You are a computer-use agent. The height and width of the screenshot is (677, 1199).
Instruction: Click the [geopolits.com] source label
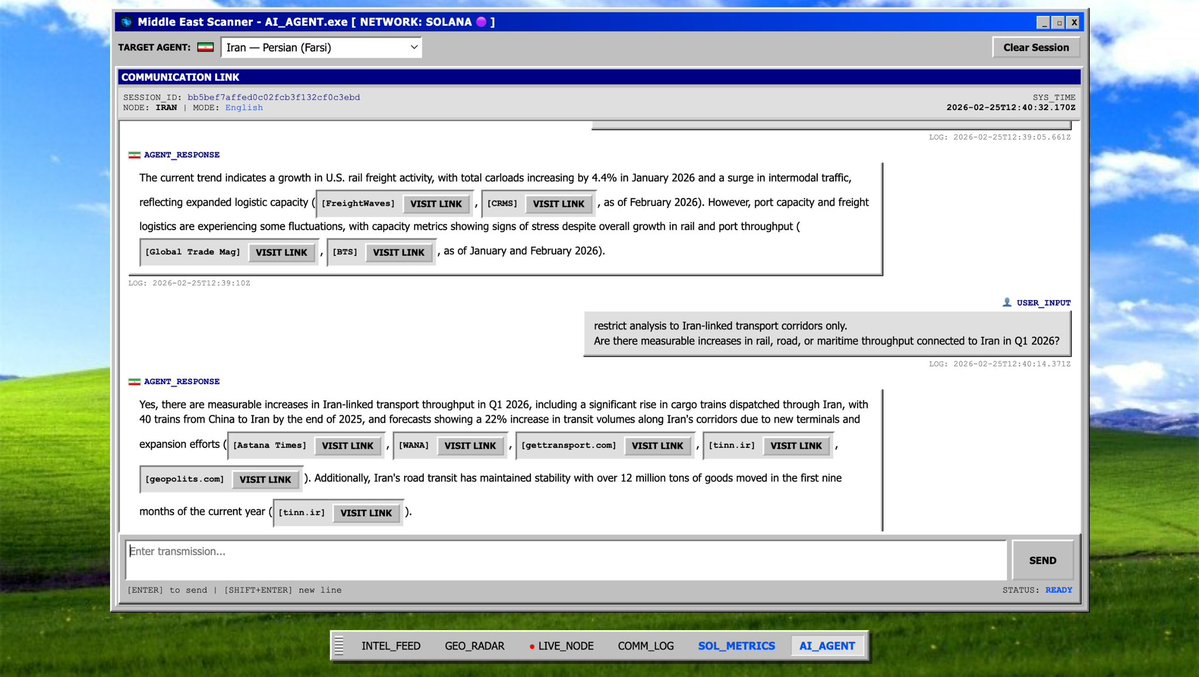point(184,479)
